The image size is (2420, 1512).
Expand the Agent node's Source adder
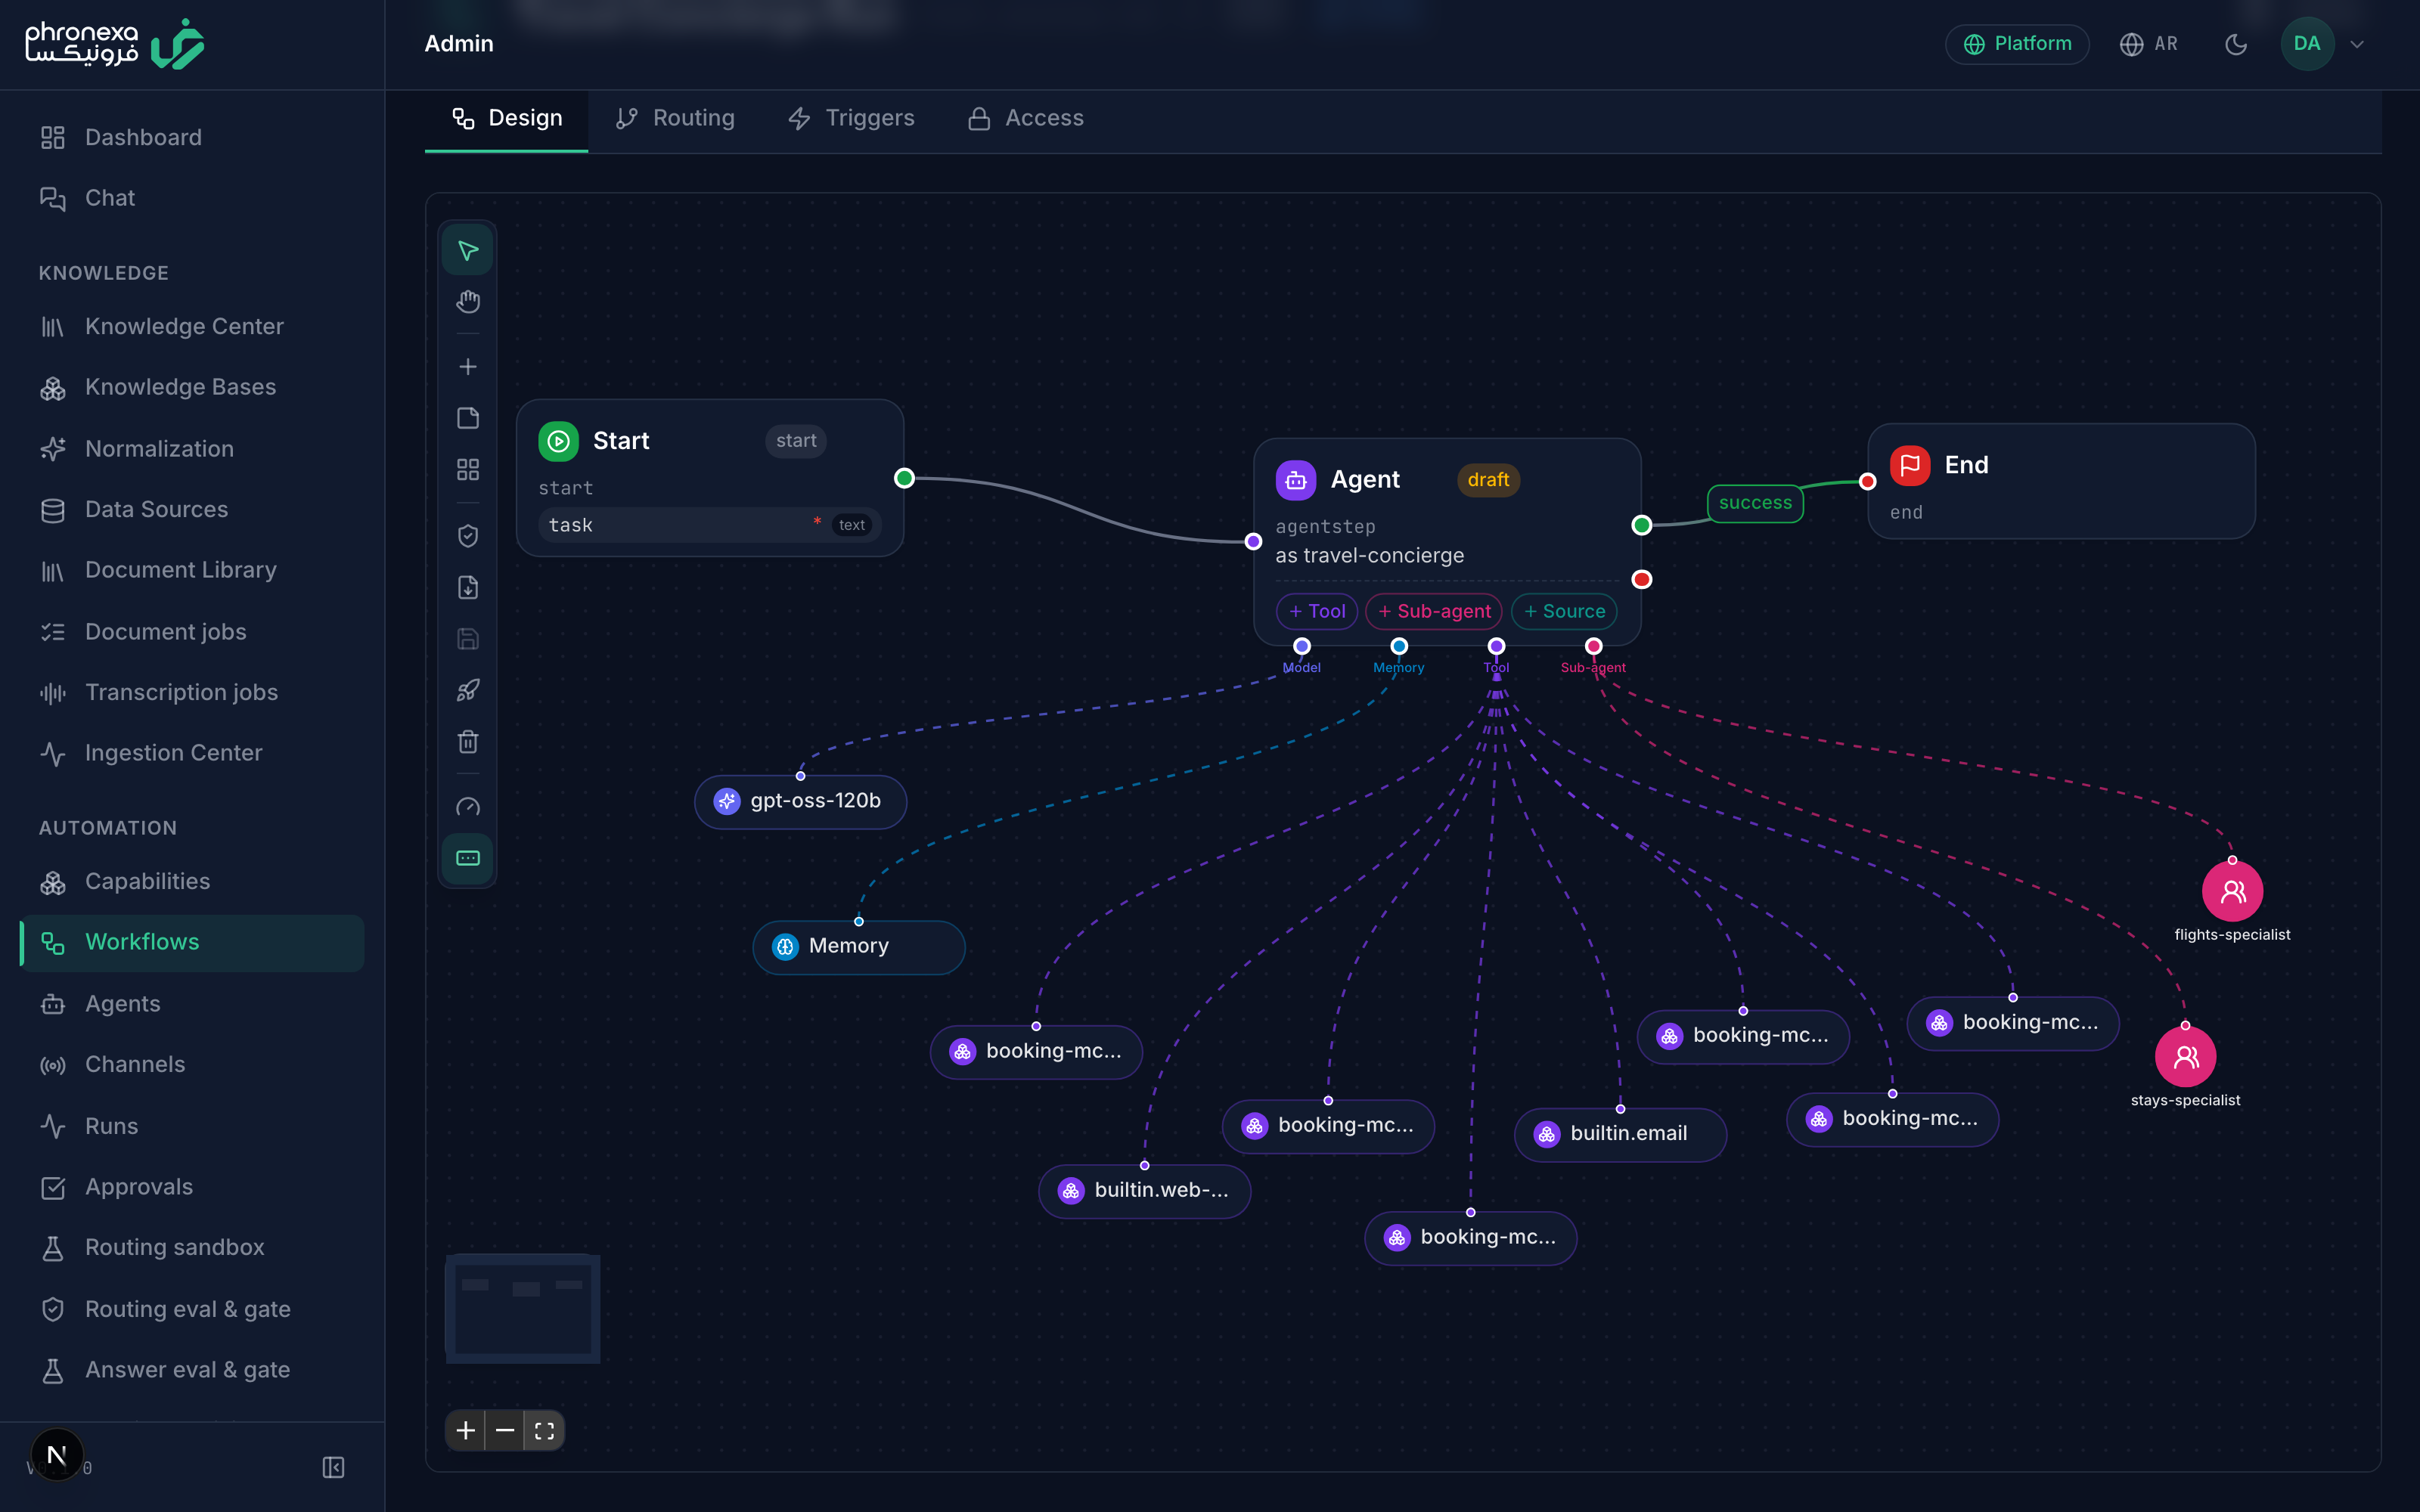coord(1564,611)
